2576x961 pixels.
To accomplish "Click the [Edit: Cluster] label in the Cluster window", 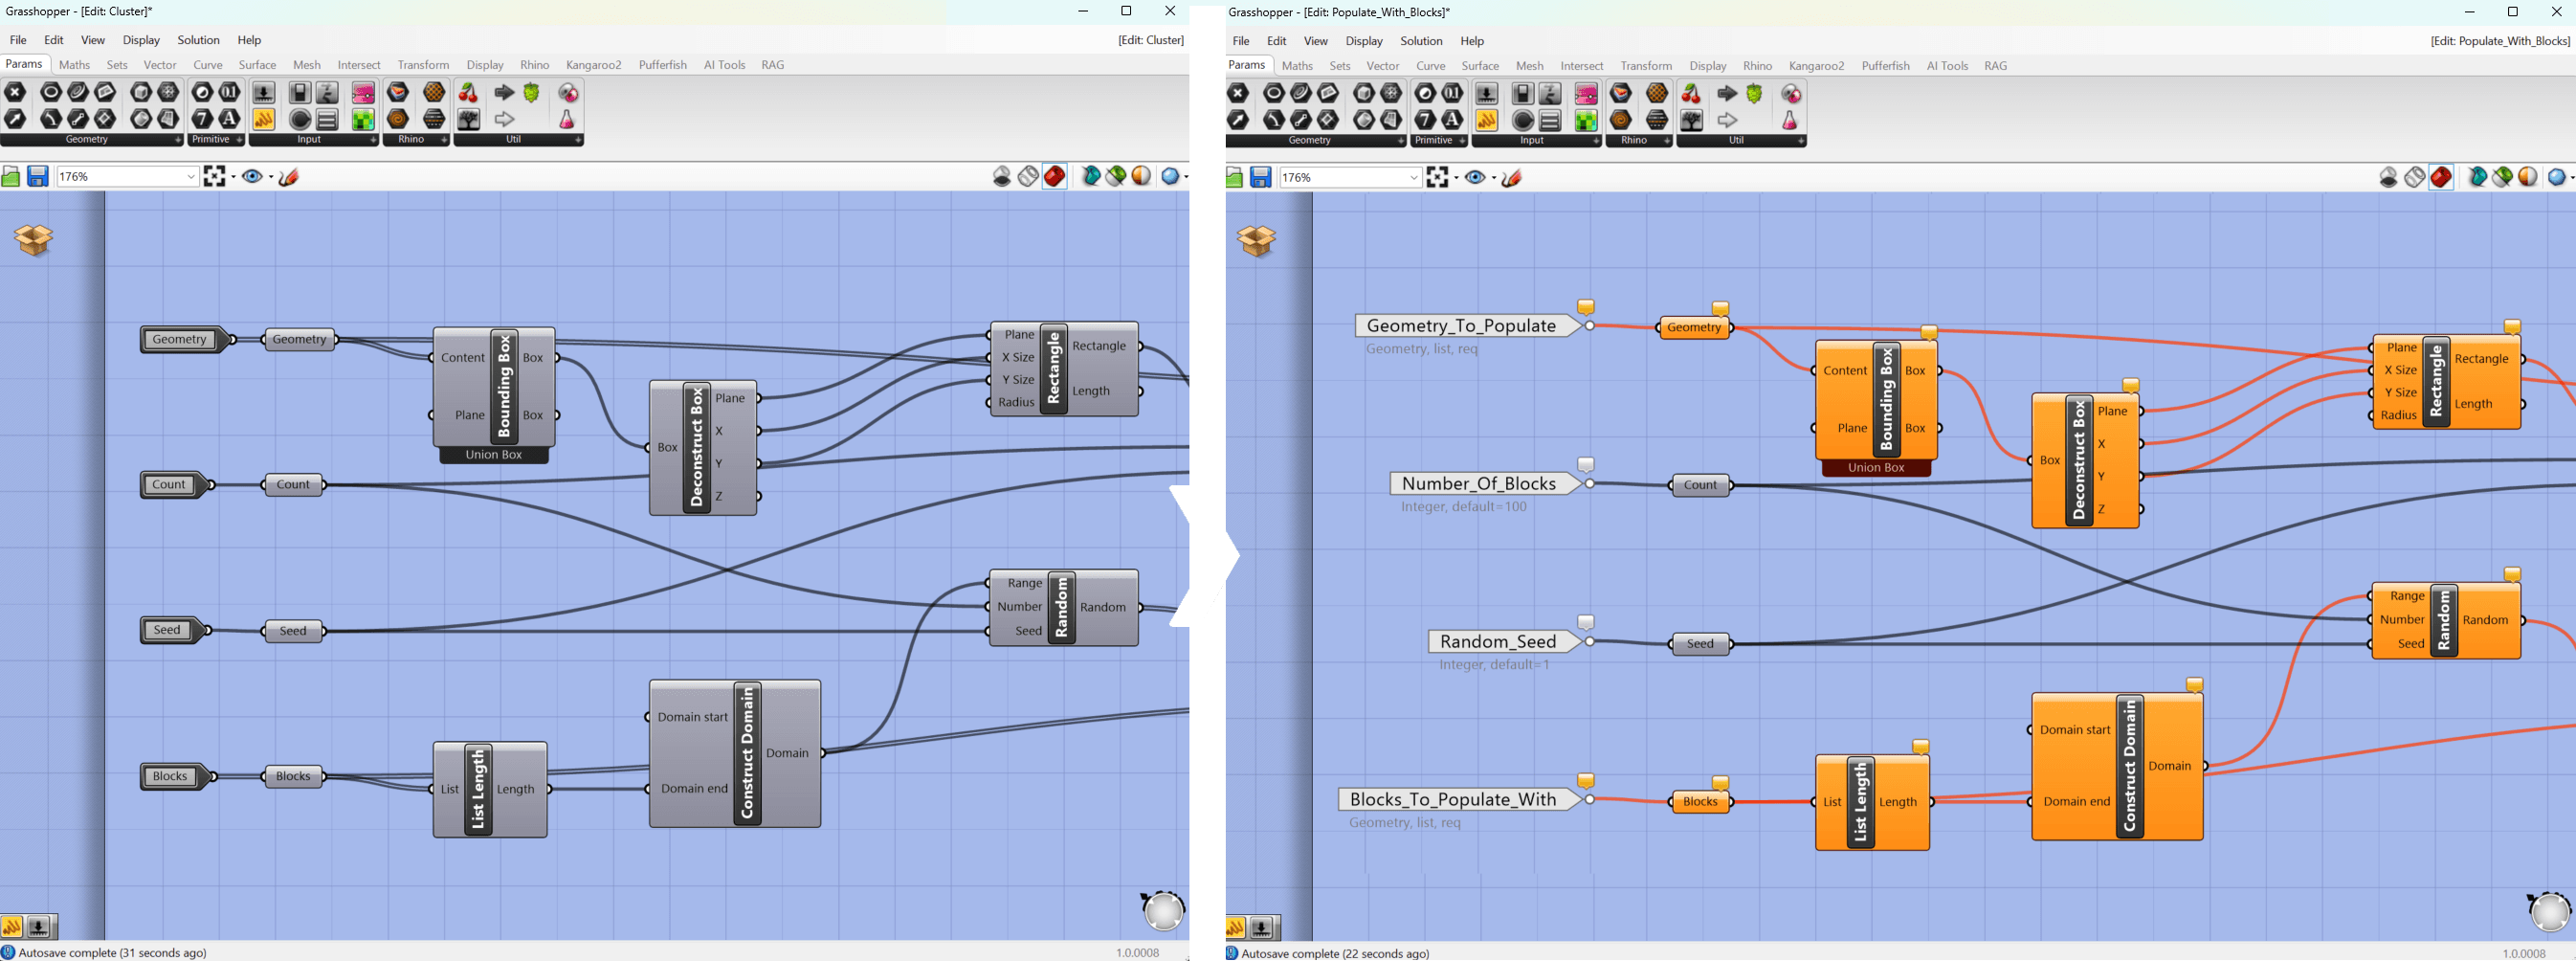I will point(1151,40).
